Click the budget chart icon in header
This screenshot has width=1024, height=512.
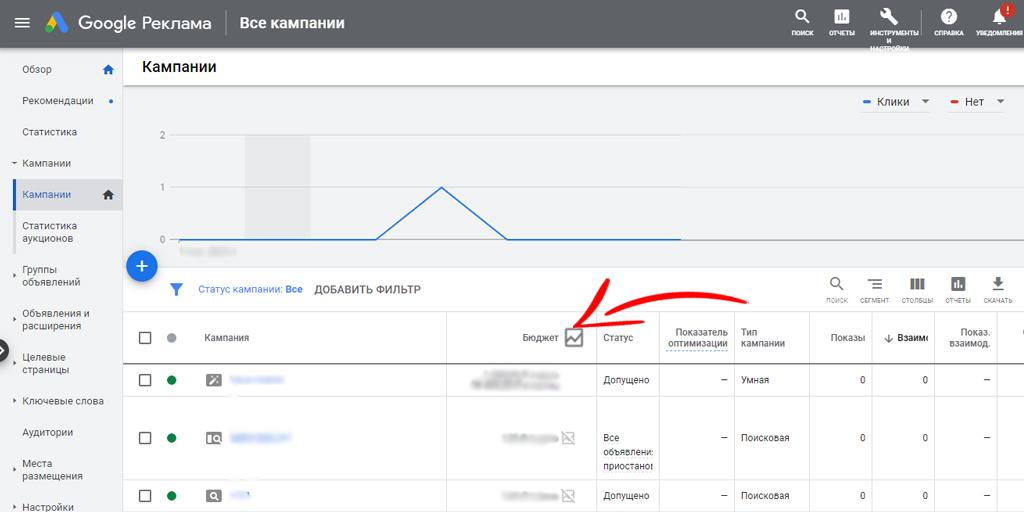[573, 338]
